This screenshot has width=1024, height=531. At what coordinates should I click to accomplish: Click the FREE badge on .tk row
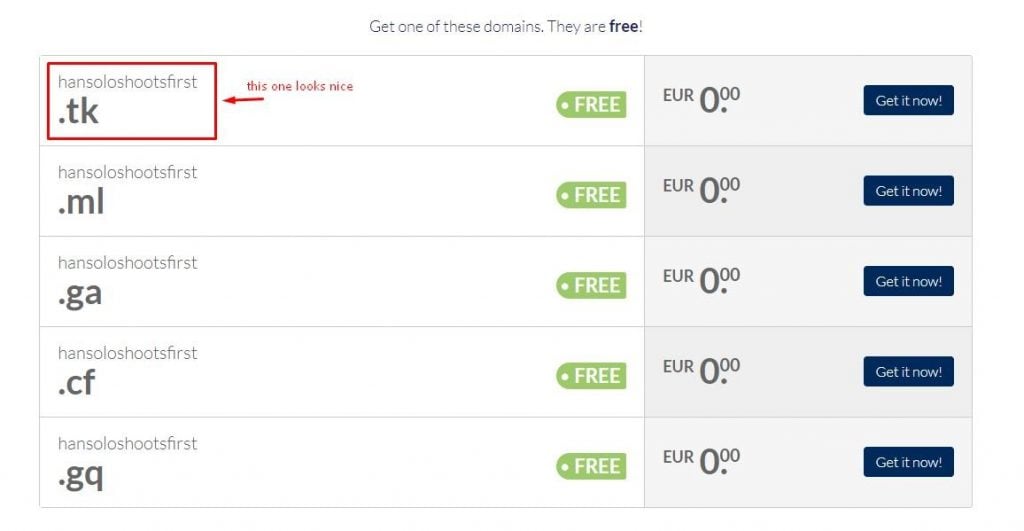coord(591,104)
